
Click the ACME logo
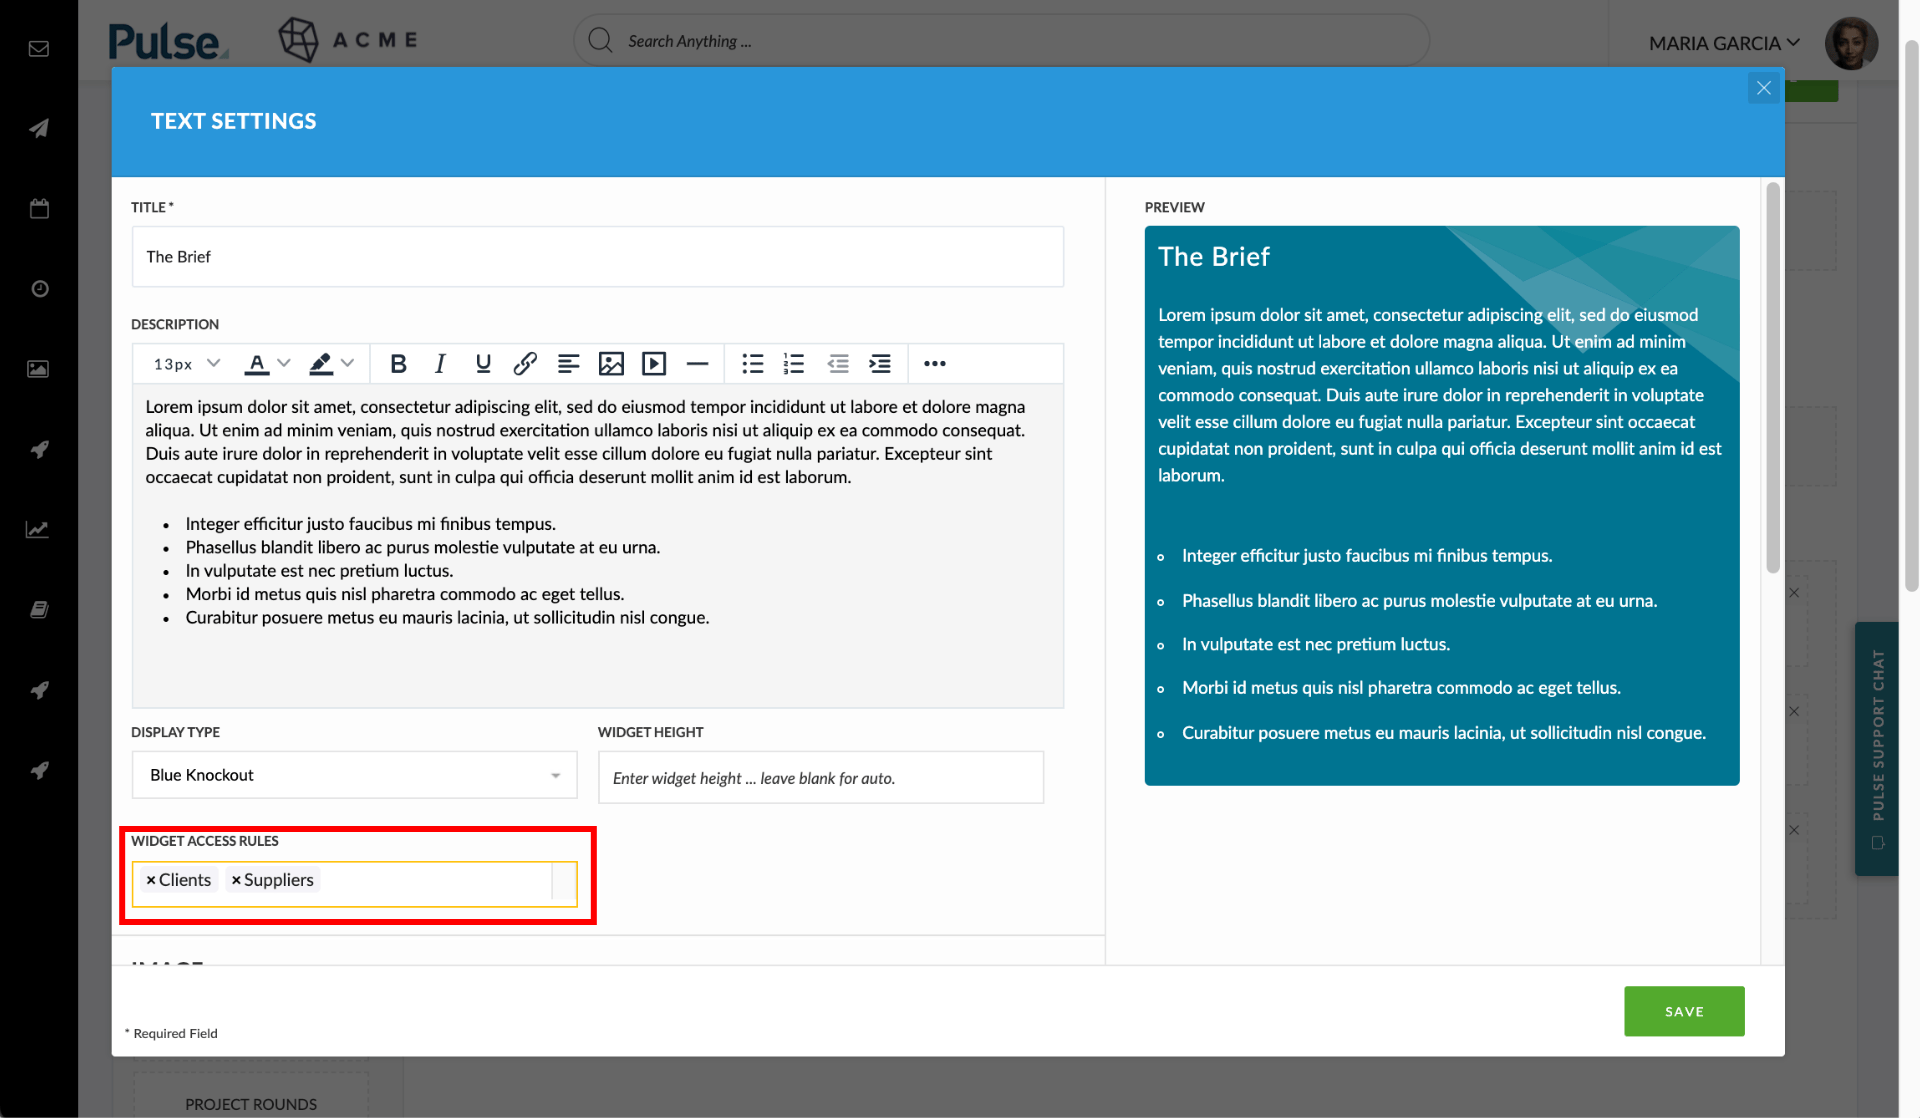pos(348,40)
